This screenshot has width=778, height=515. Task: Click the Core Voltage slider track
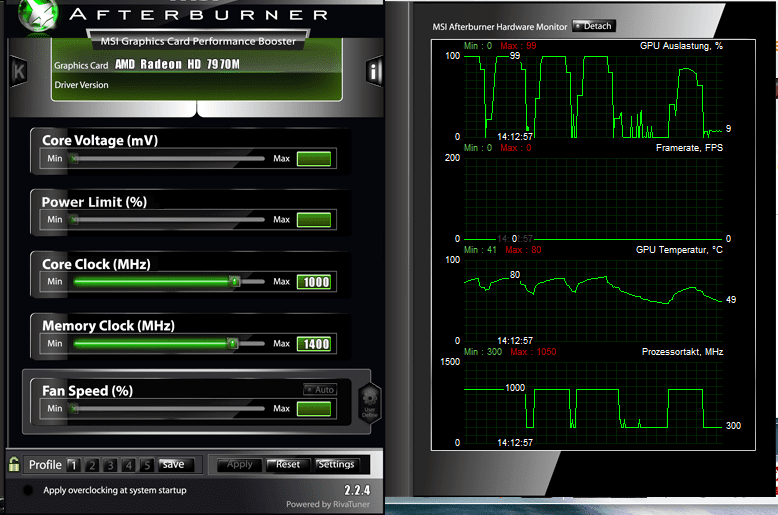point(169,159)
